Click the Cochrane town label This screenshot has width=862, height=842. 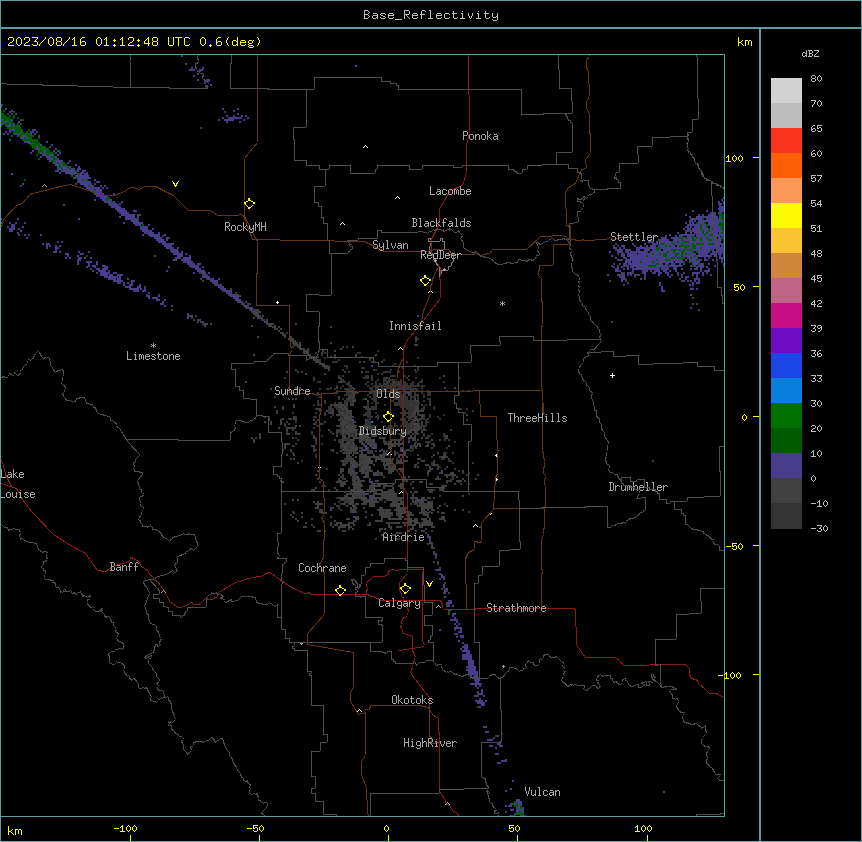(x=322, y=568)
